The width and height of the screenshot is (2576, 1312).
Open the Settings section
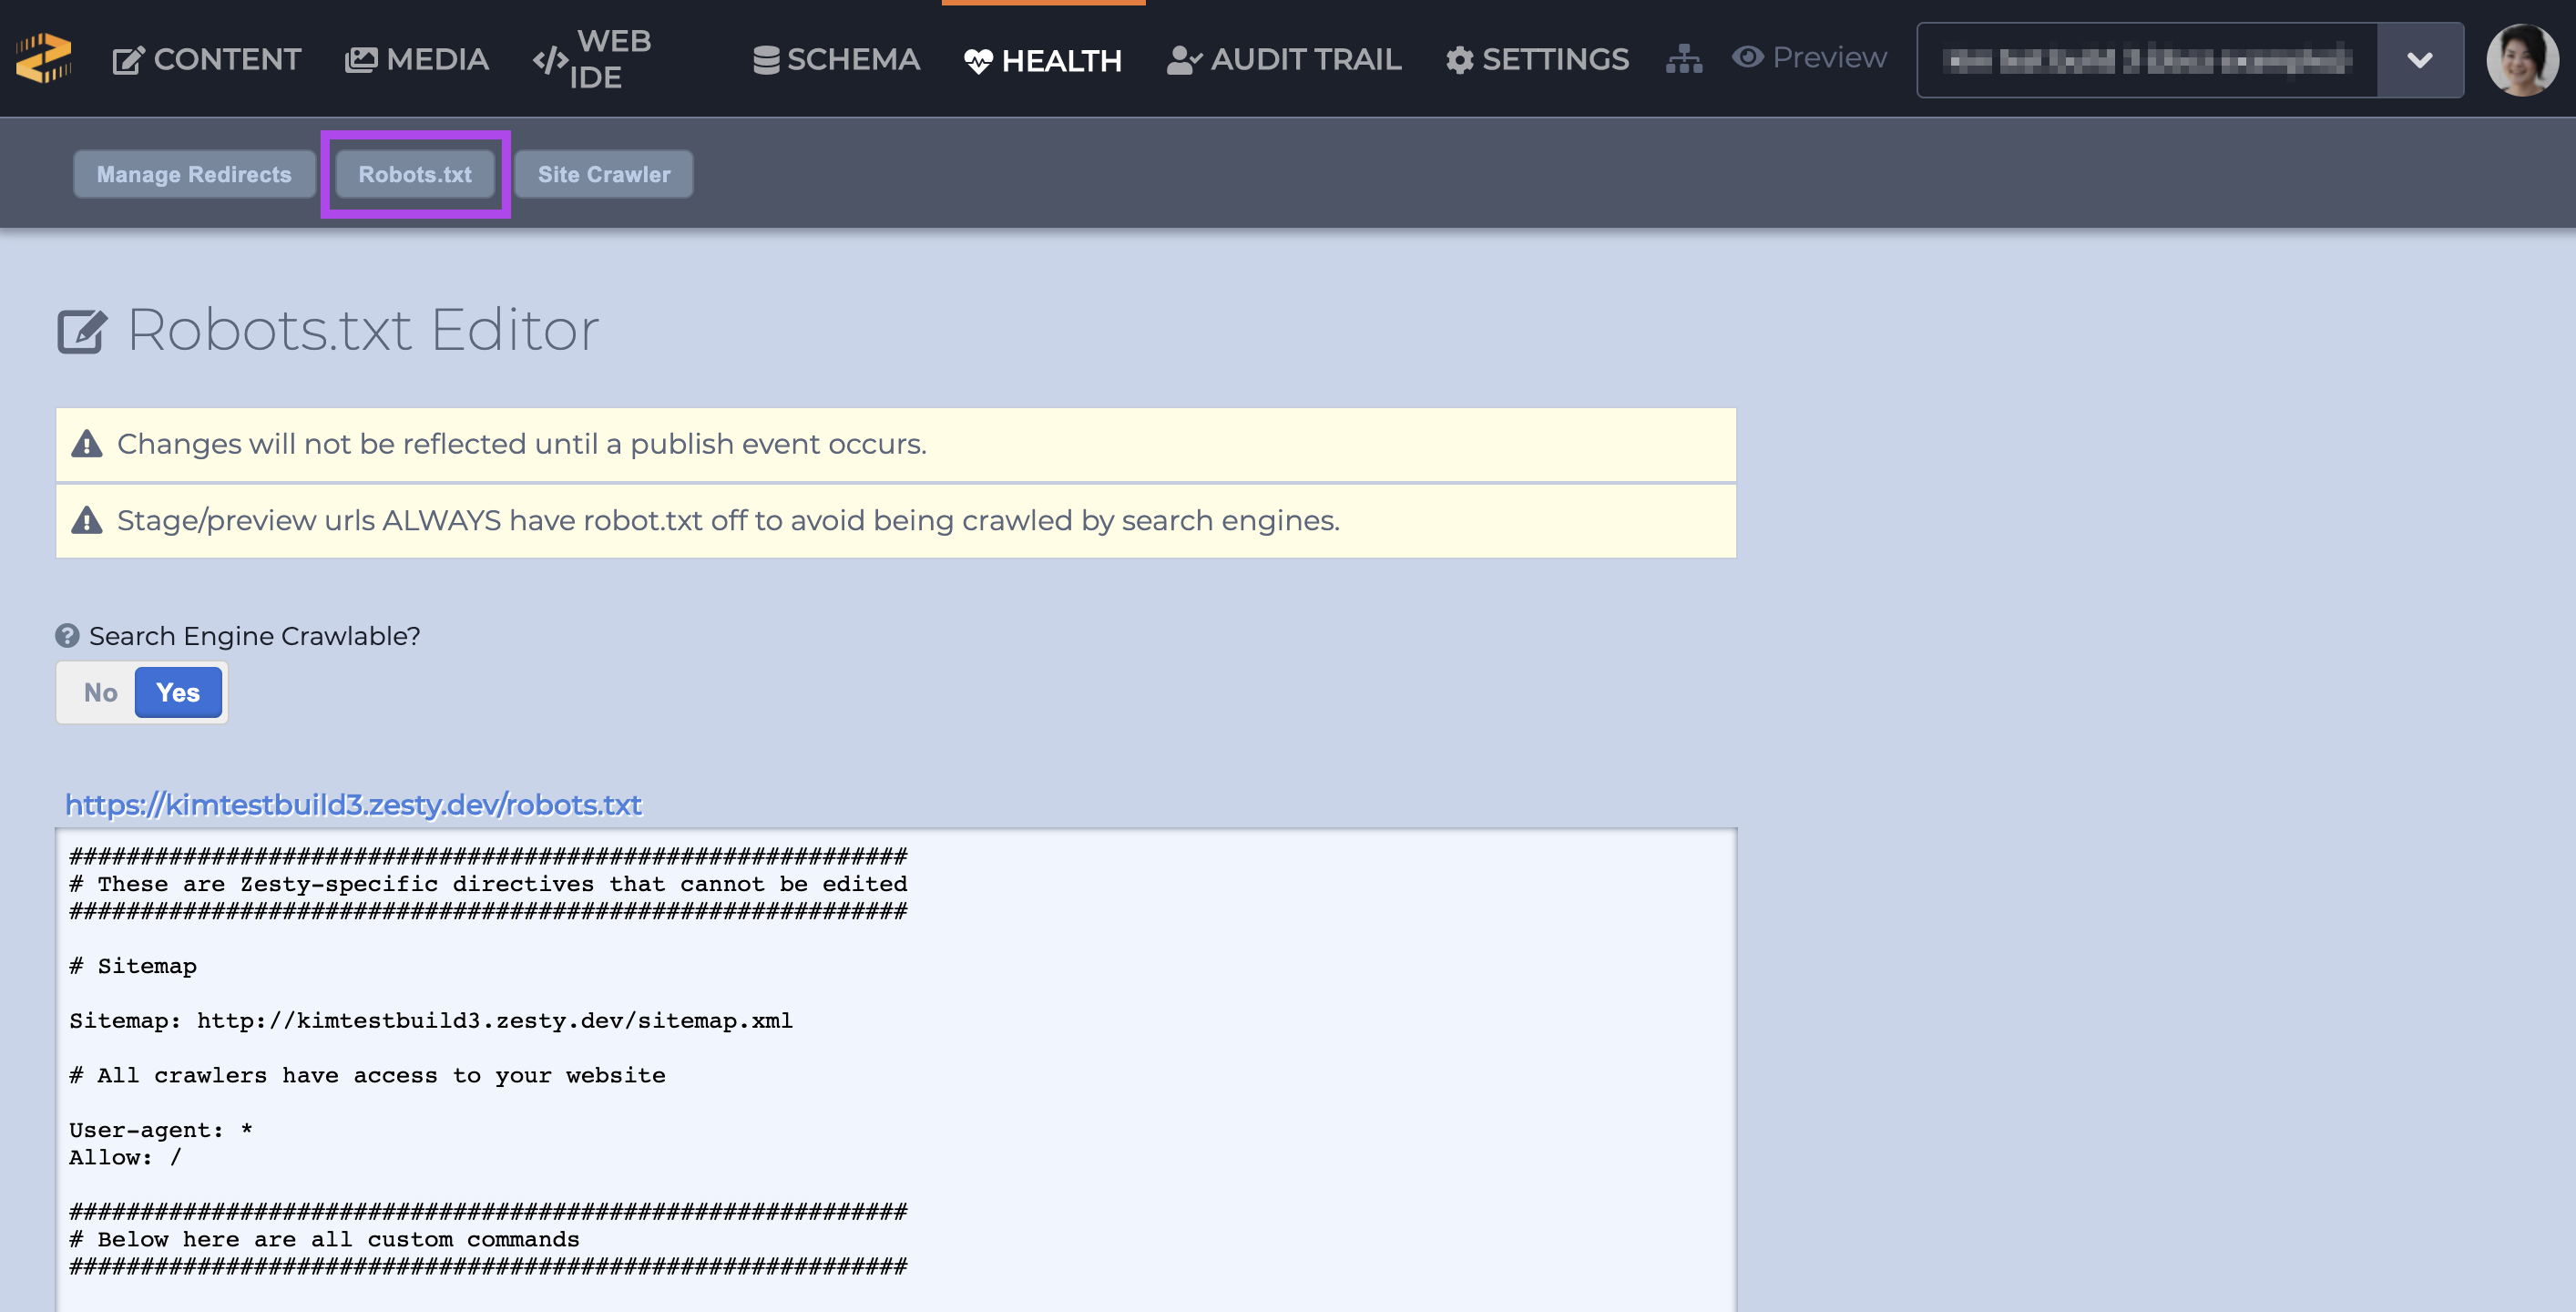(x=1537, y=59)
